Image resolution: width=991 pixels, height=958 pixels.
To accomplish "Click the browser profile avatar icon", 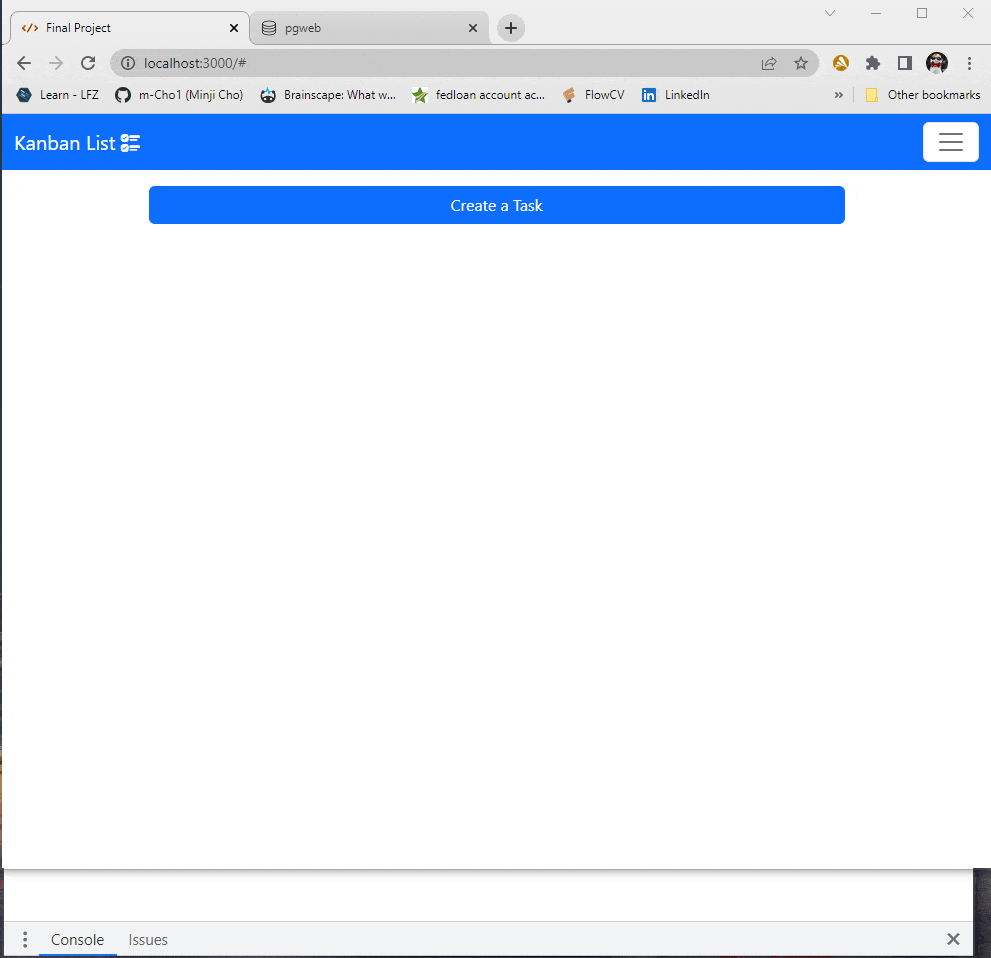I will click(x=936, y=63).
